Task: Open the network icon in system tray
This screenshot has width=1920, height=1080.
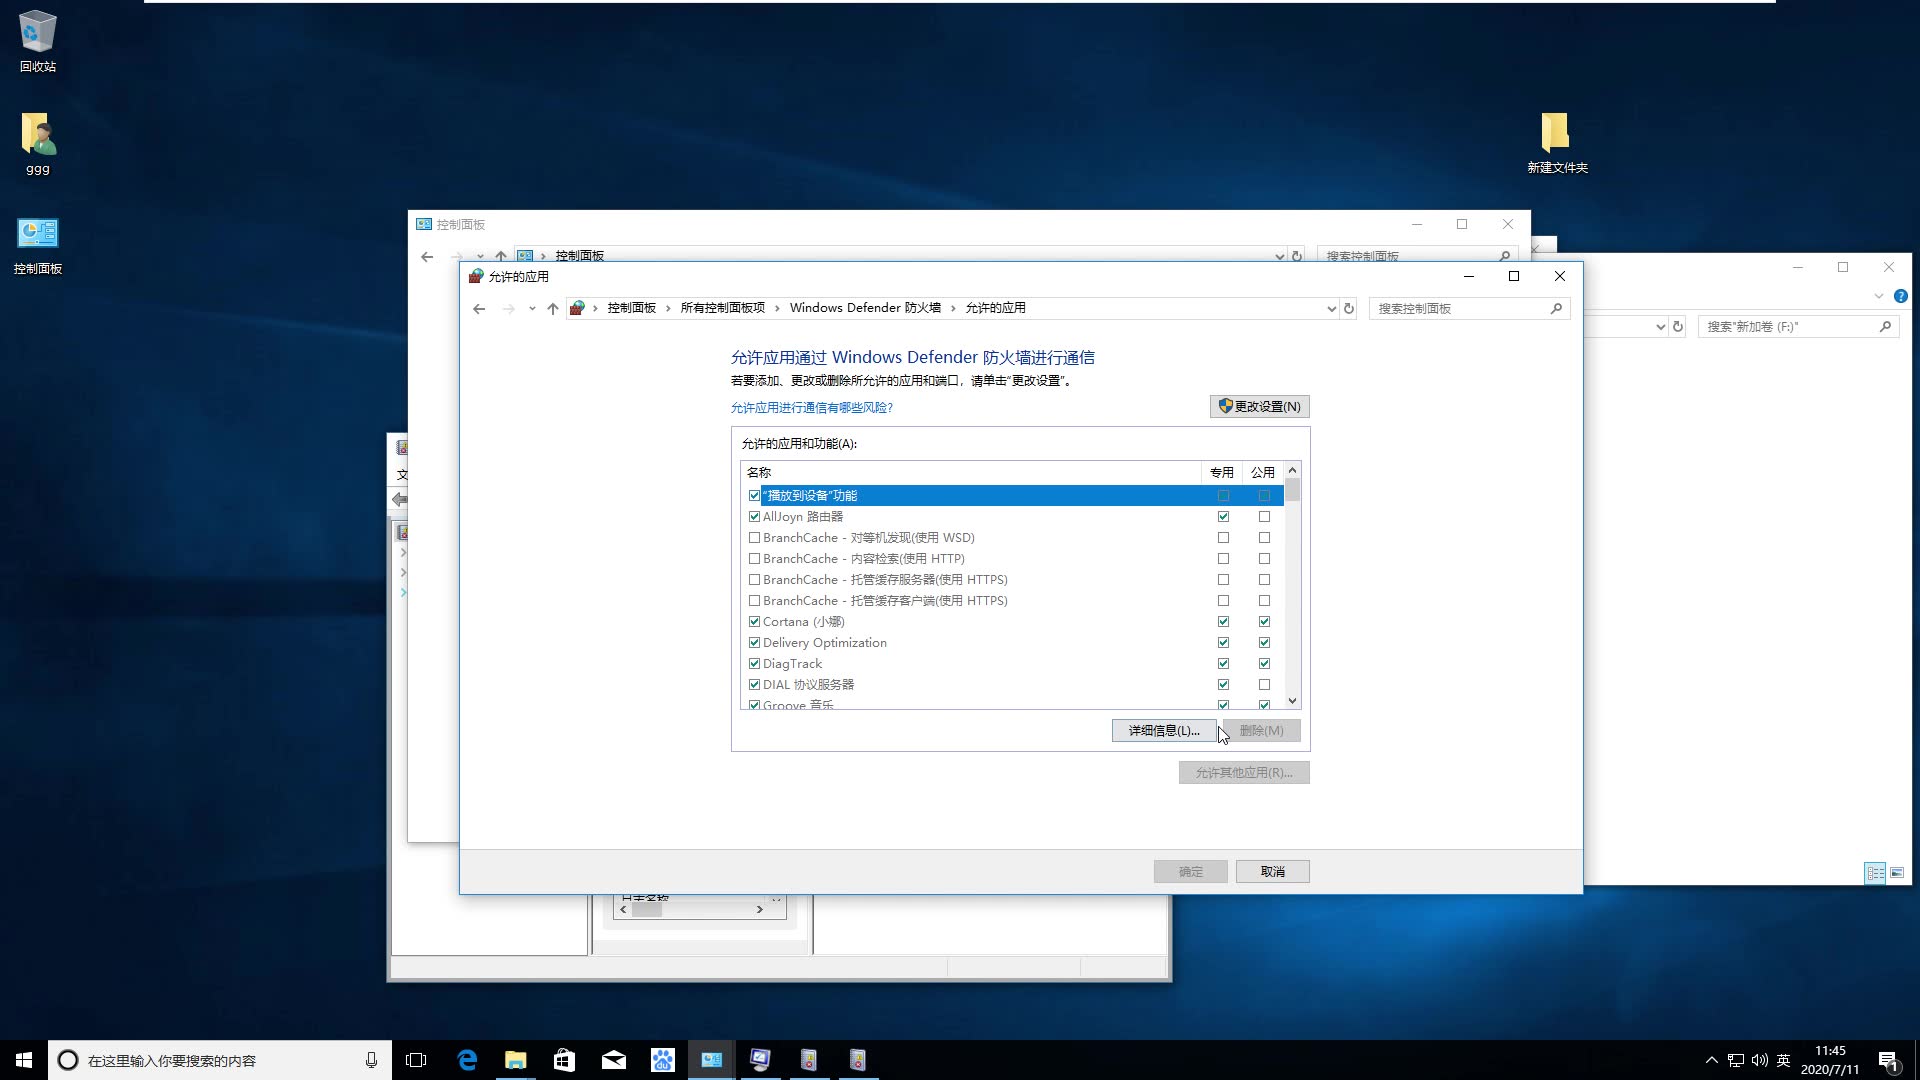Action: (1736, 1060)
